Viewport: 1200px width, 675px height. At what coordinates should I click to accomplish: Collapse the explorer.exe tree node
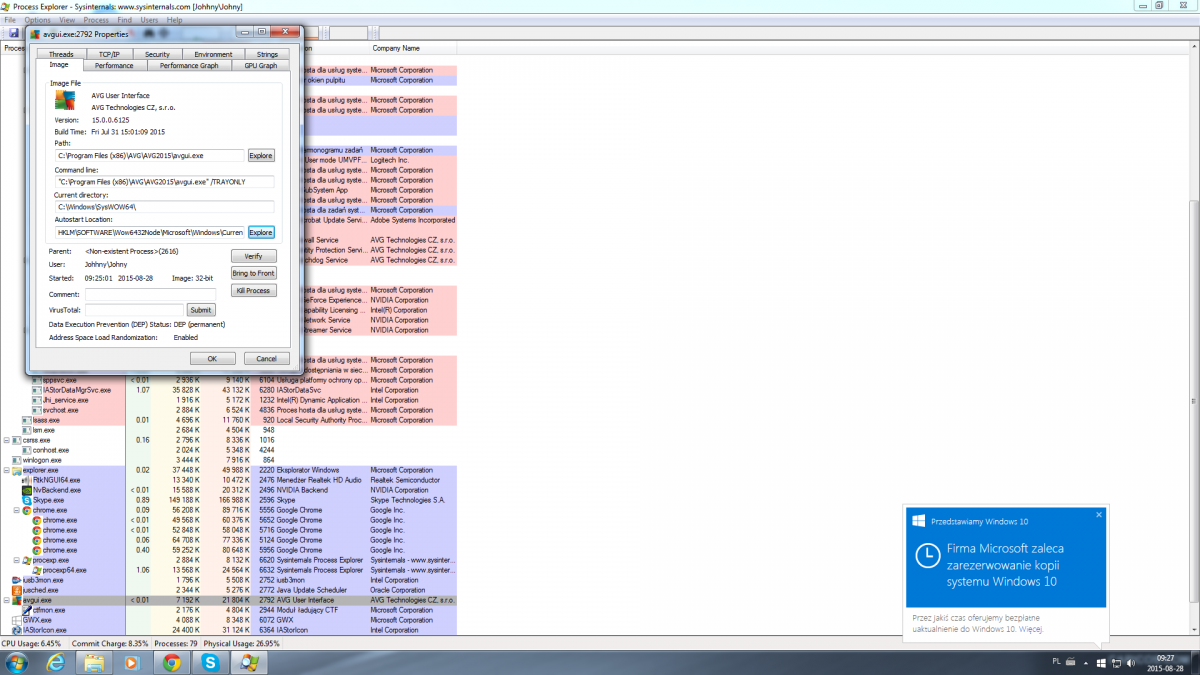click(7, 470)
